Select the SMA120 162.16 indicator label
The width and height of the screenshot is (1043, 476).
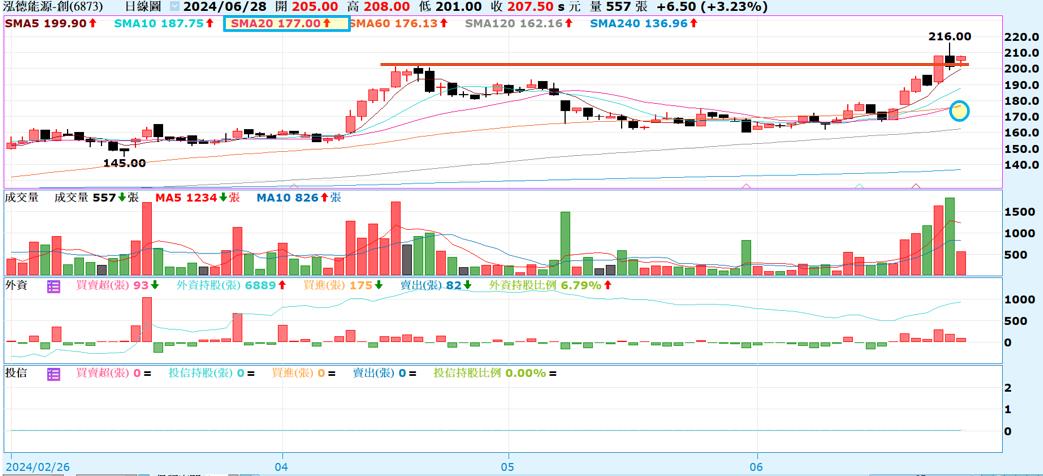coord(521,23)
